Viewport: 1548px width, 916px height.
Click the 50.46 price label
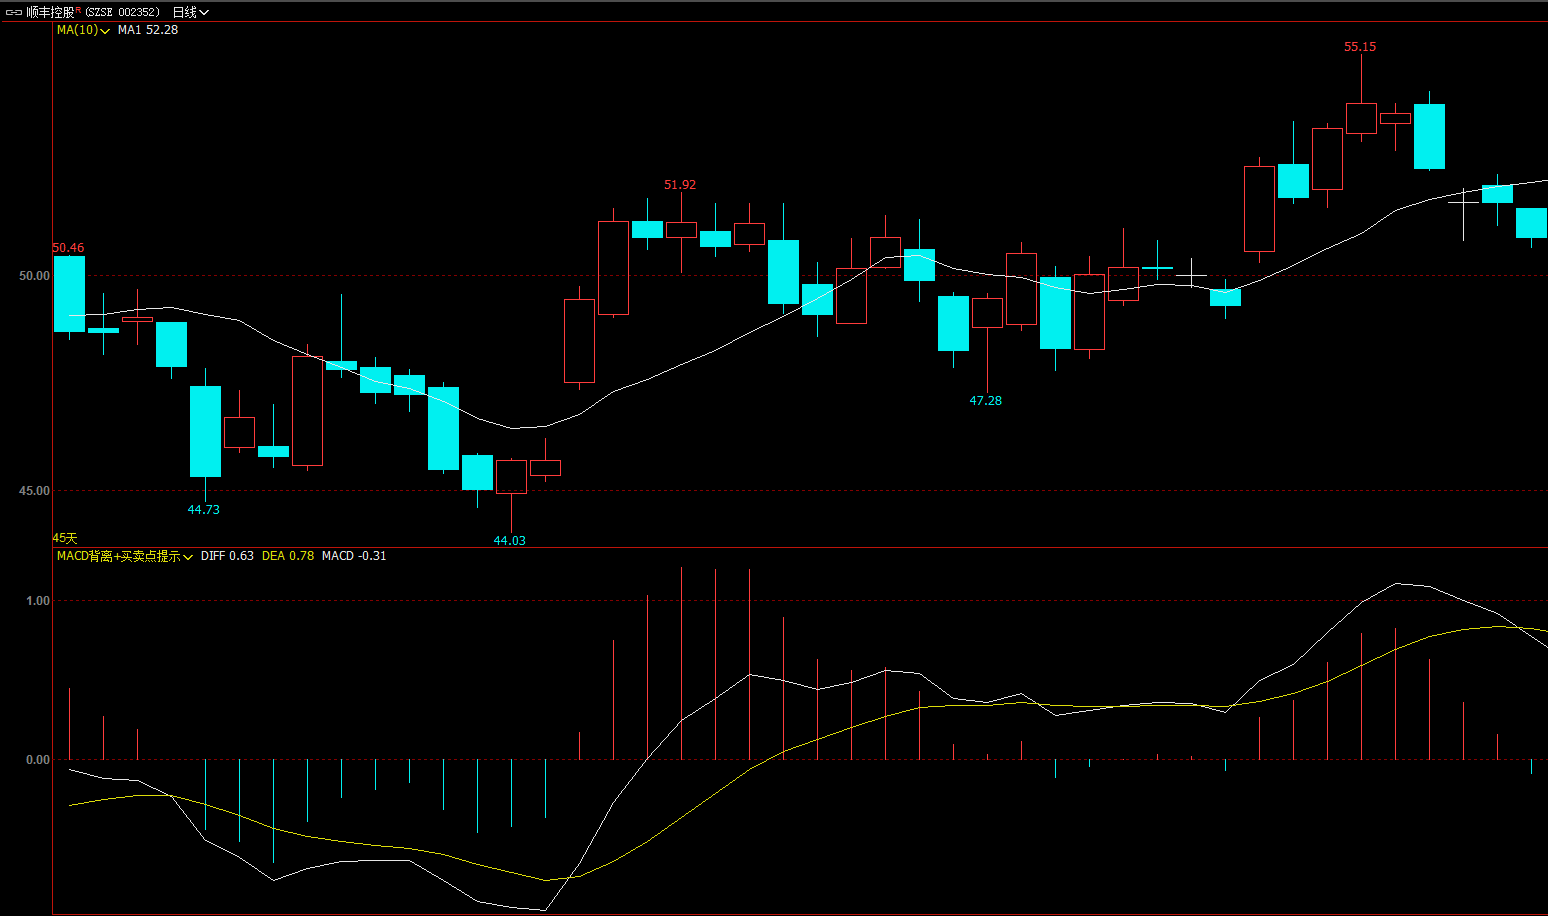coord(68,248)
